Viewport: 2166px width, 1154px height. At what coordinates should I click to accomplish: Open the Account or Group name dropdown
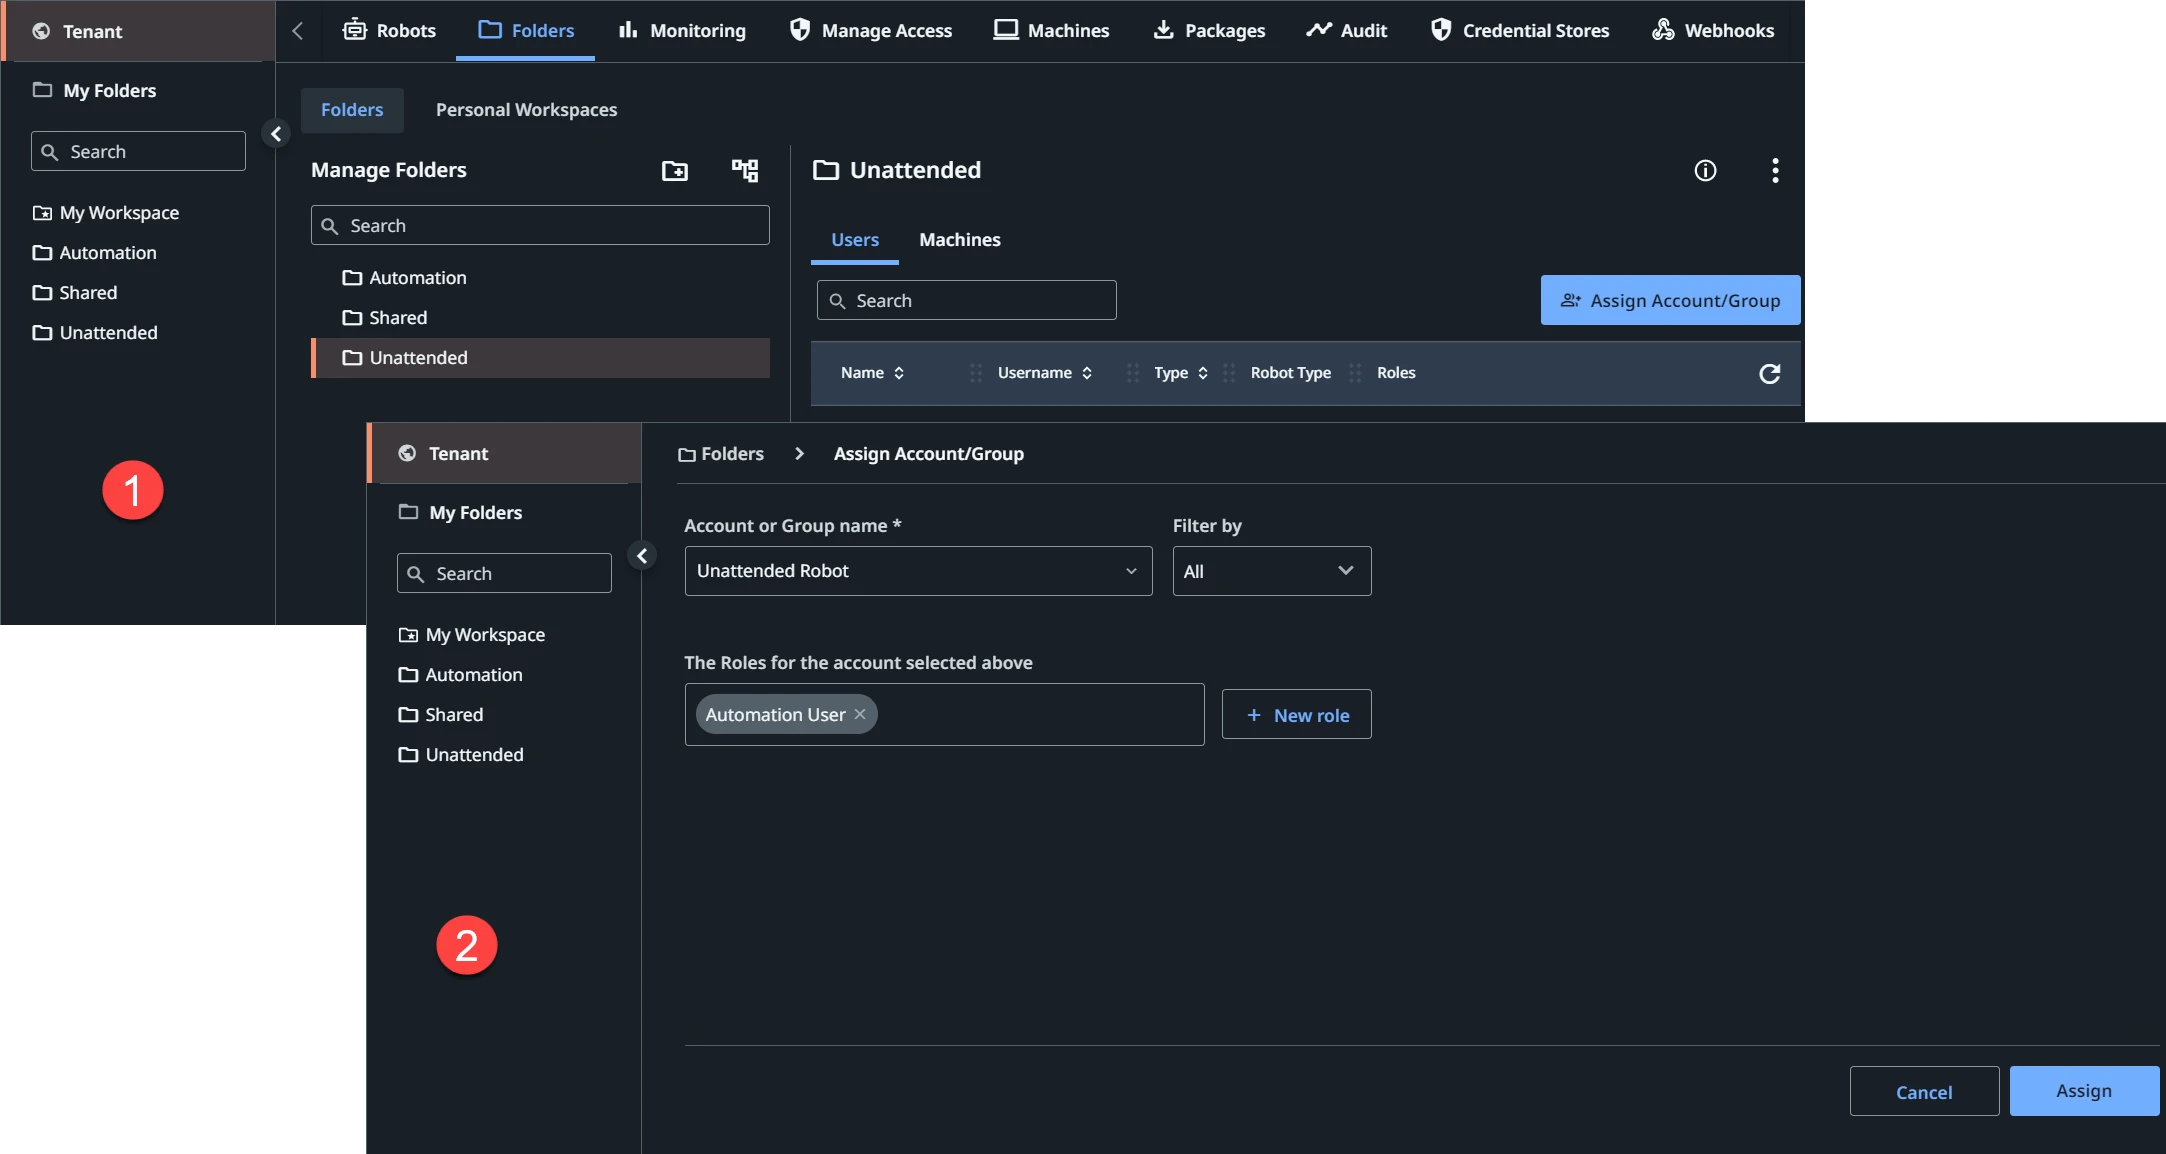tap(918, 571)
